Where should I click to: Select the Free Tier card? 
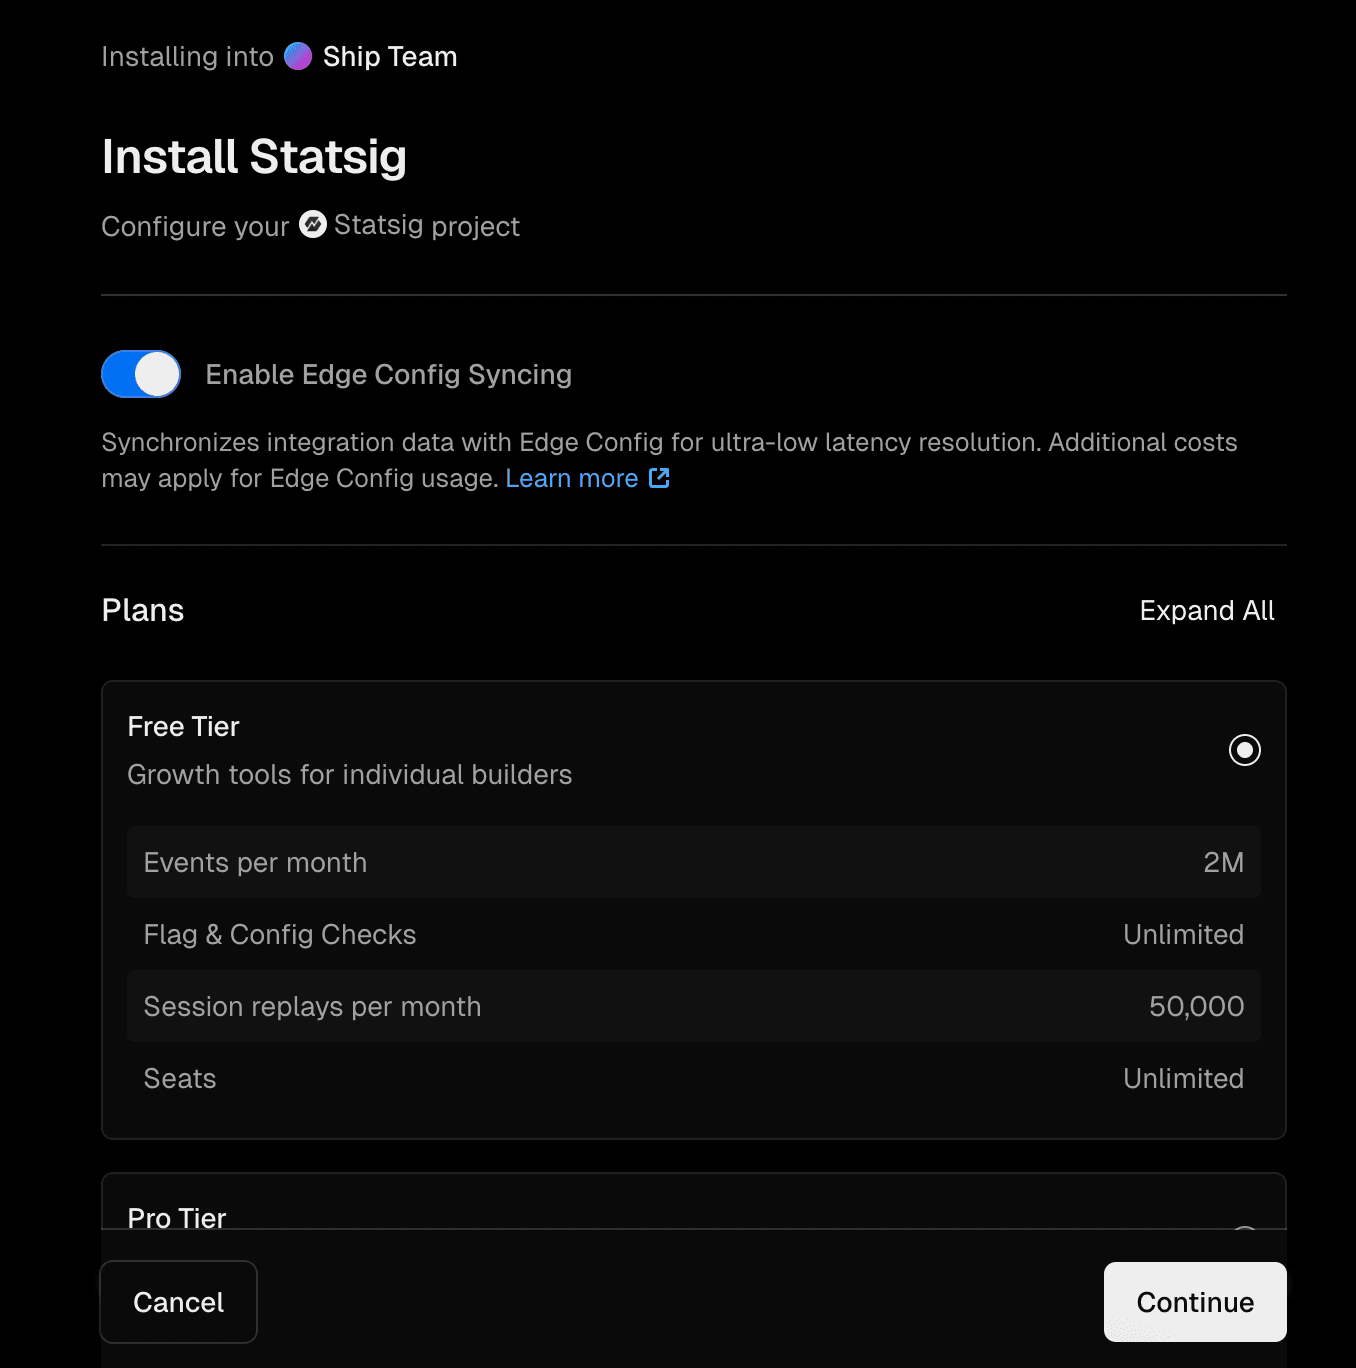point(693,749)
